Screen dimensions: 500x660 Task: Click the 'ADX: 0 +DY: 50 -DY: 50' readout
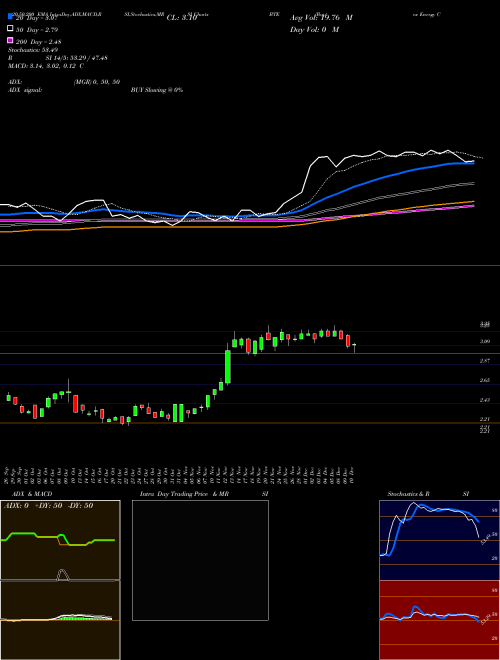(48, 506)
